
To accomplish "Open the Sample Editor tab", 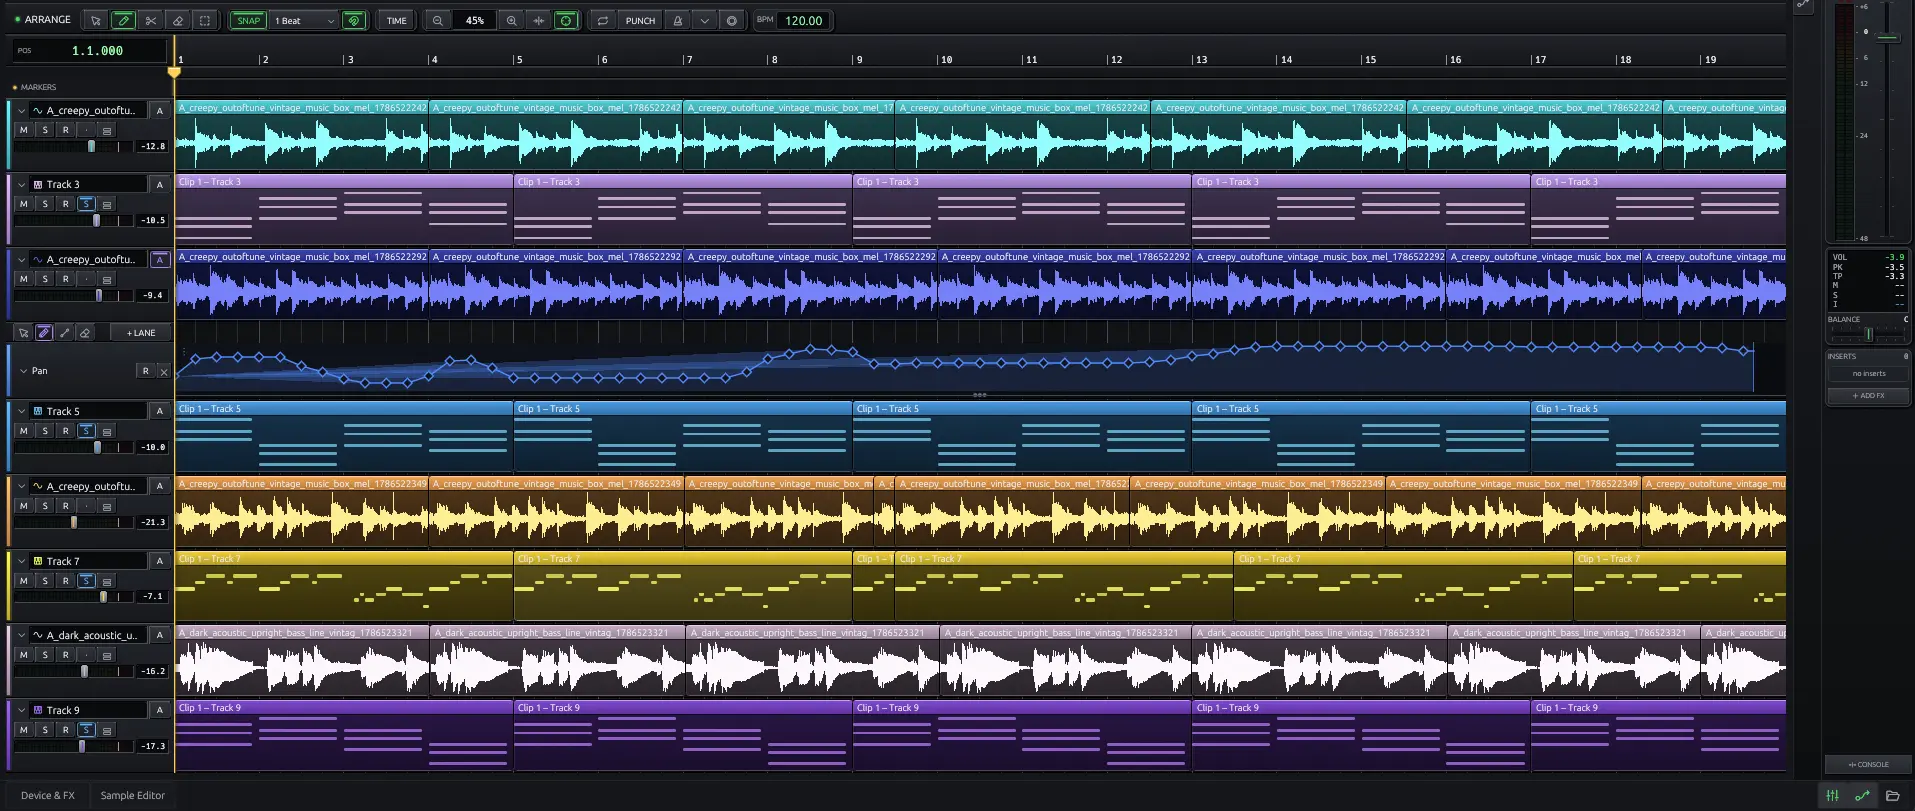I will [x=133, y=796].
